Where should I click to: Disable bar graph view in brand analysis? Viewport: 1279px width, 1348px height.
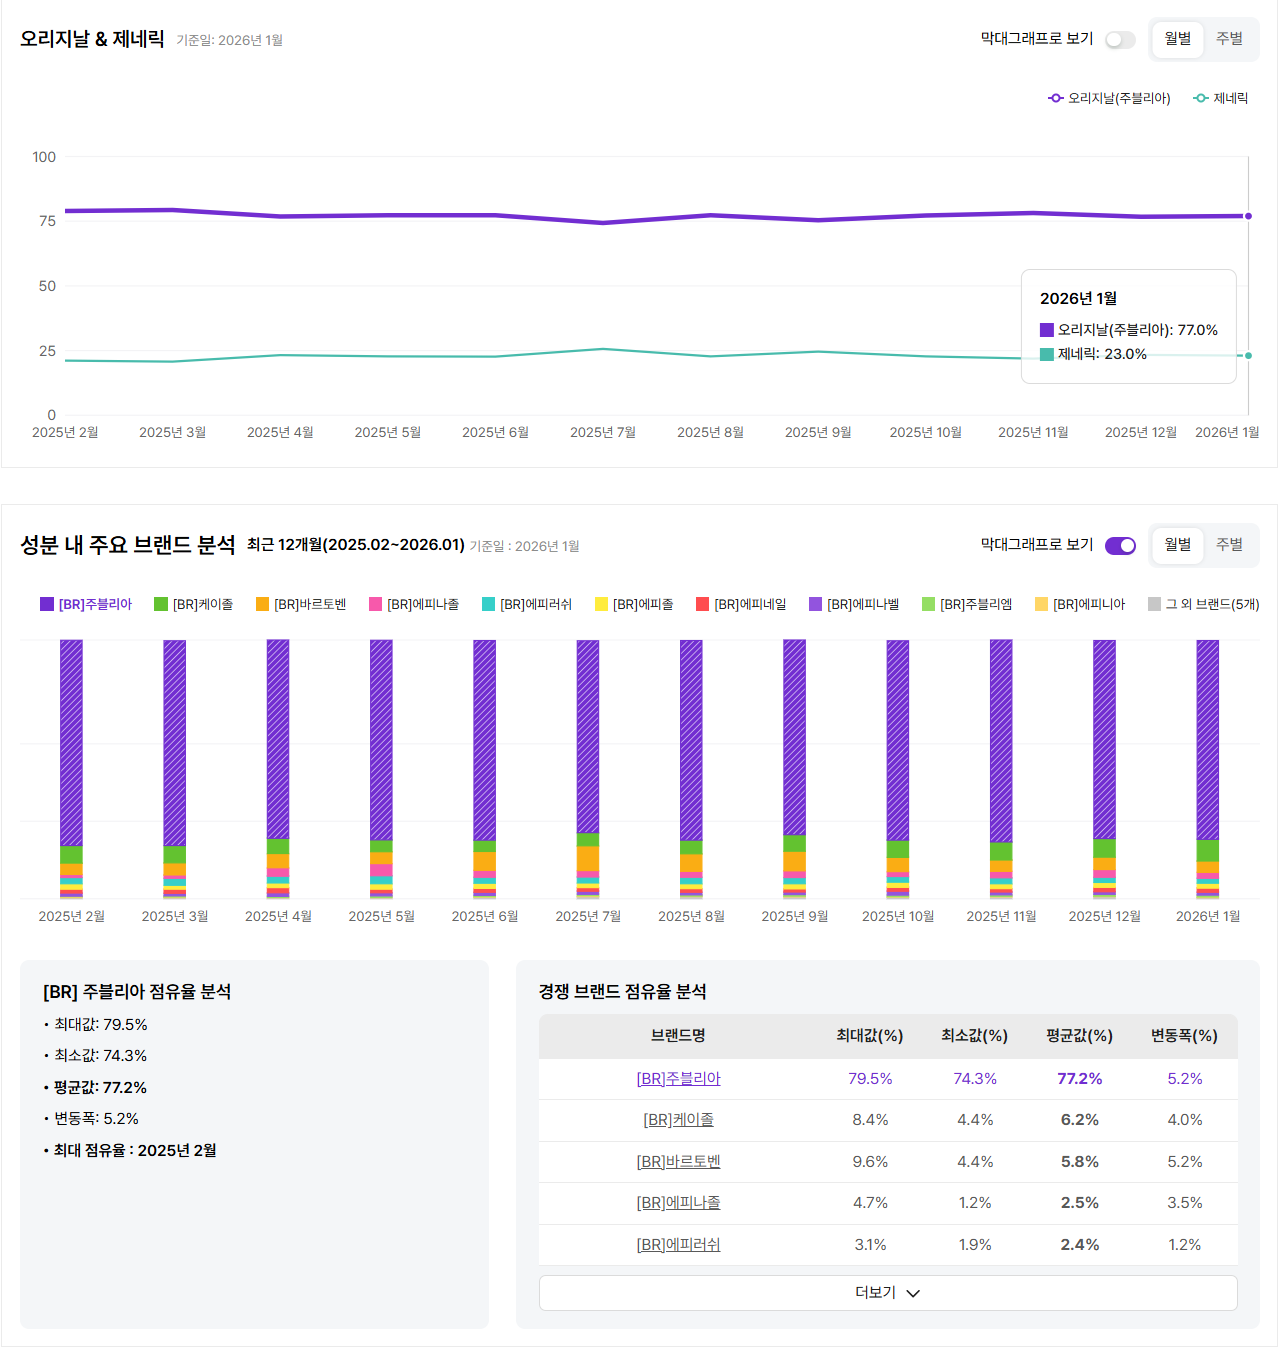click(x=1120, y=546)
